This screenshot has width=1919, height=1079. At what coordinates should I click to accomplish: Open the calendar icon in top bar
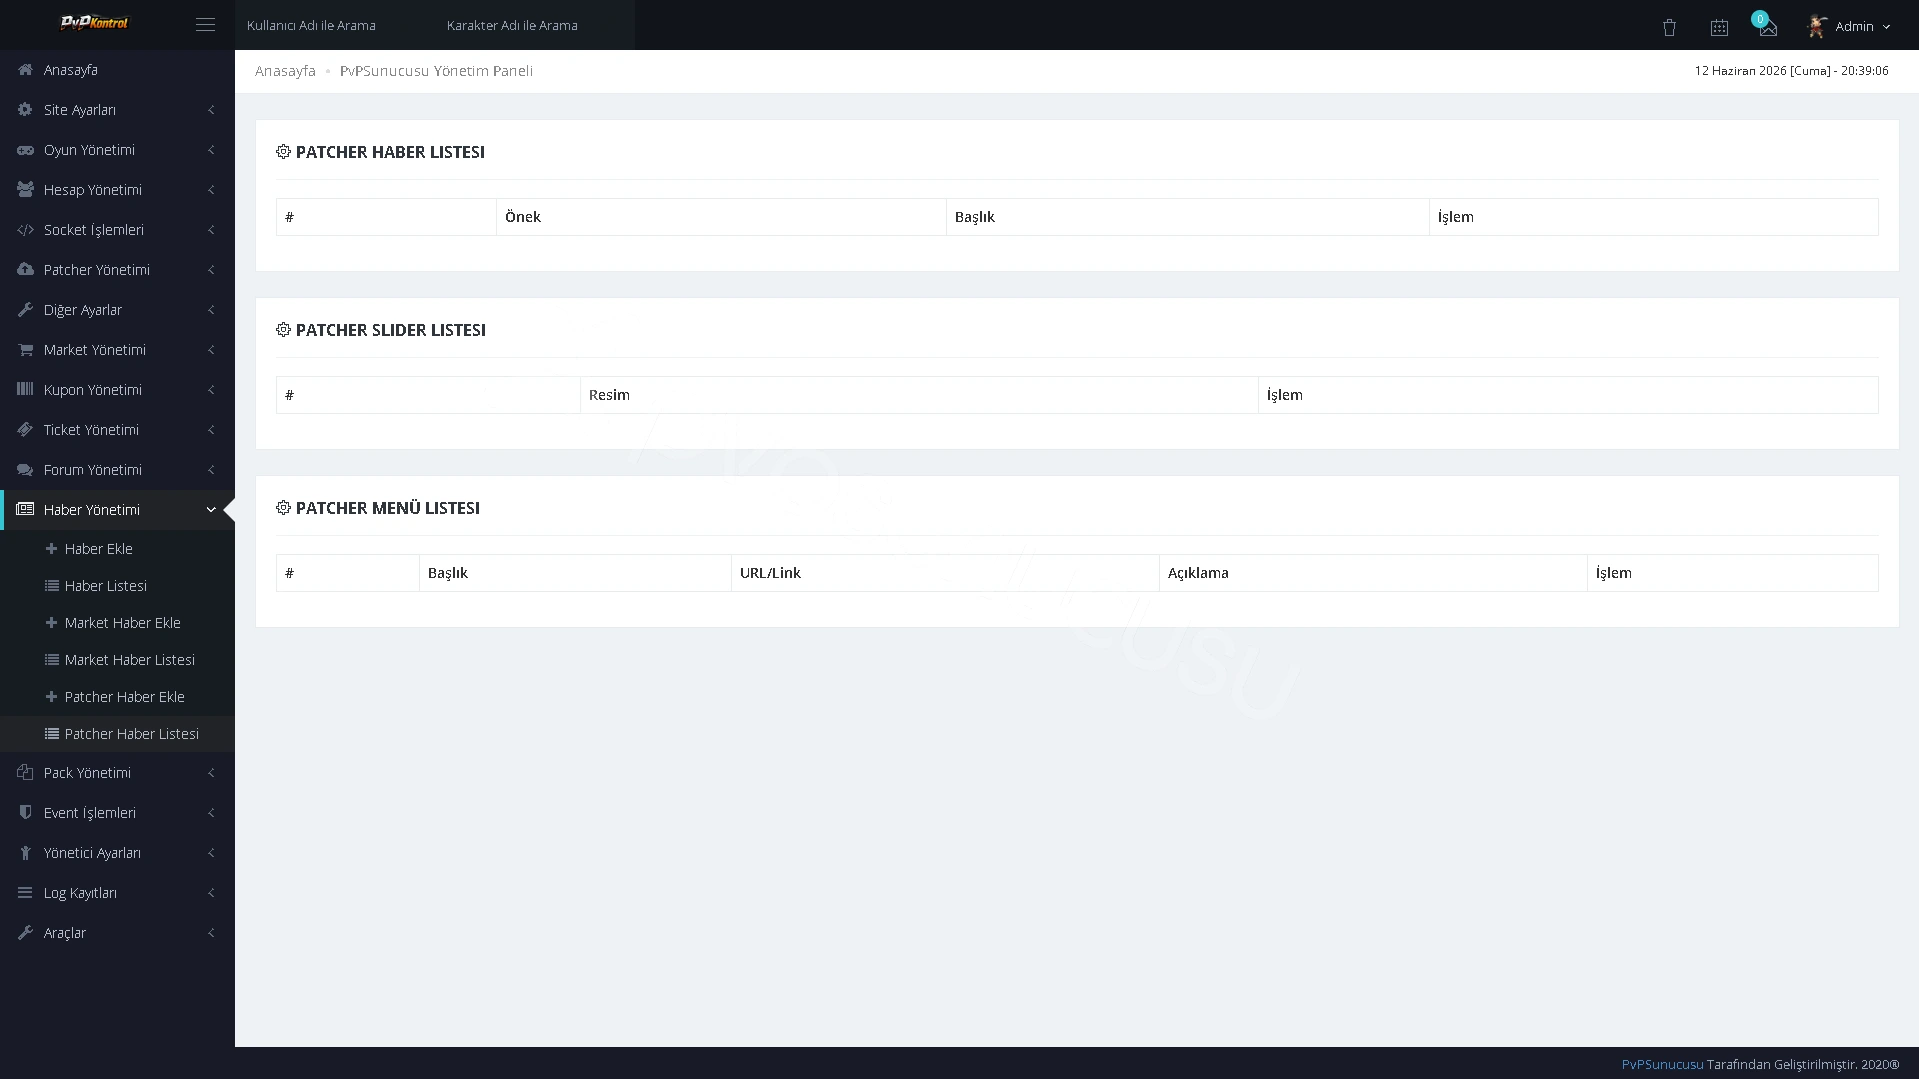1719,28
